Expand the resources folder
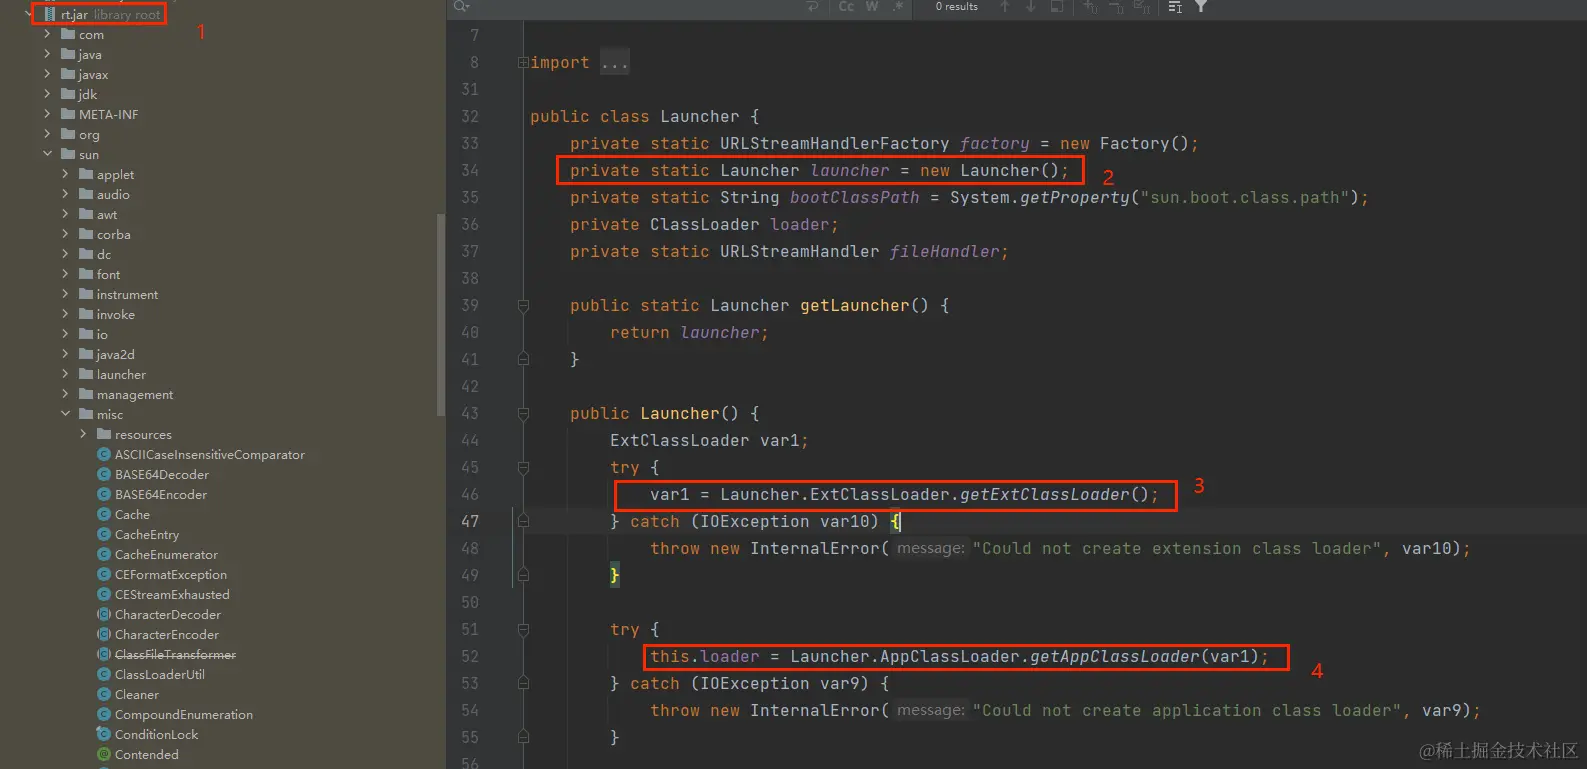1587x769 pixels. pyautogui.click(x=83, y=434)
